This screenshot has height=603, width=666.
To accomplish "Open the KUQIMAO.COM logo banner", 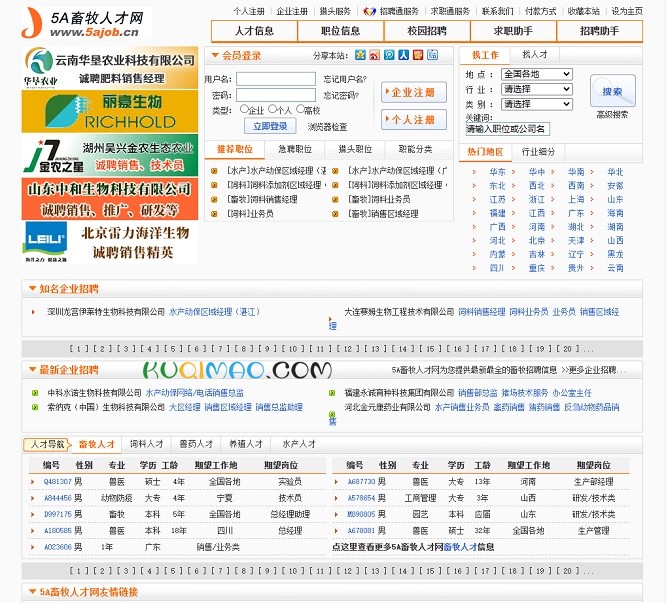I will (x=237, y=370).
